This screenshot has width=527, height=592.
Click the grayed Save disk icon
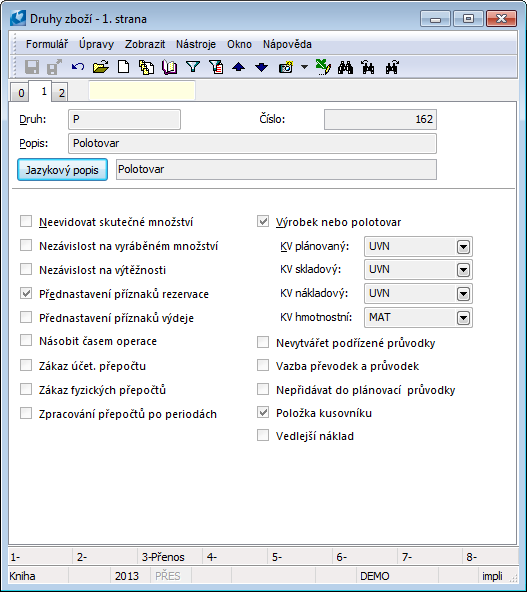click(x=32, y=67)
